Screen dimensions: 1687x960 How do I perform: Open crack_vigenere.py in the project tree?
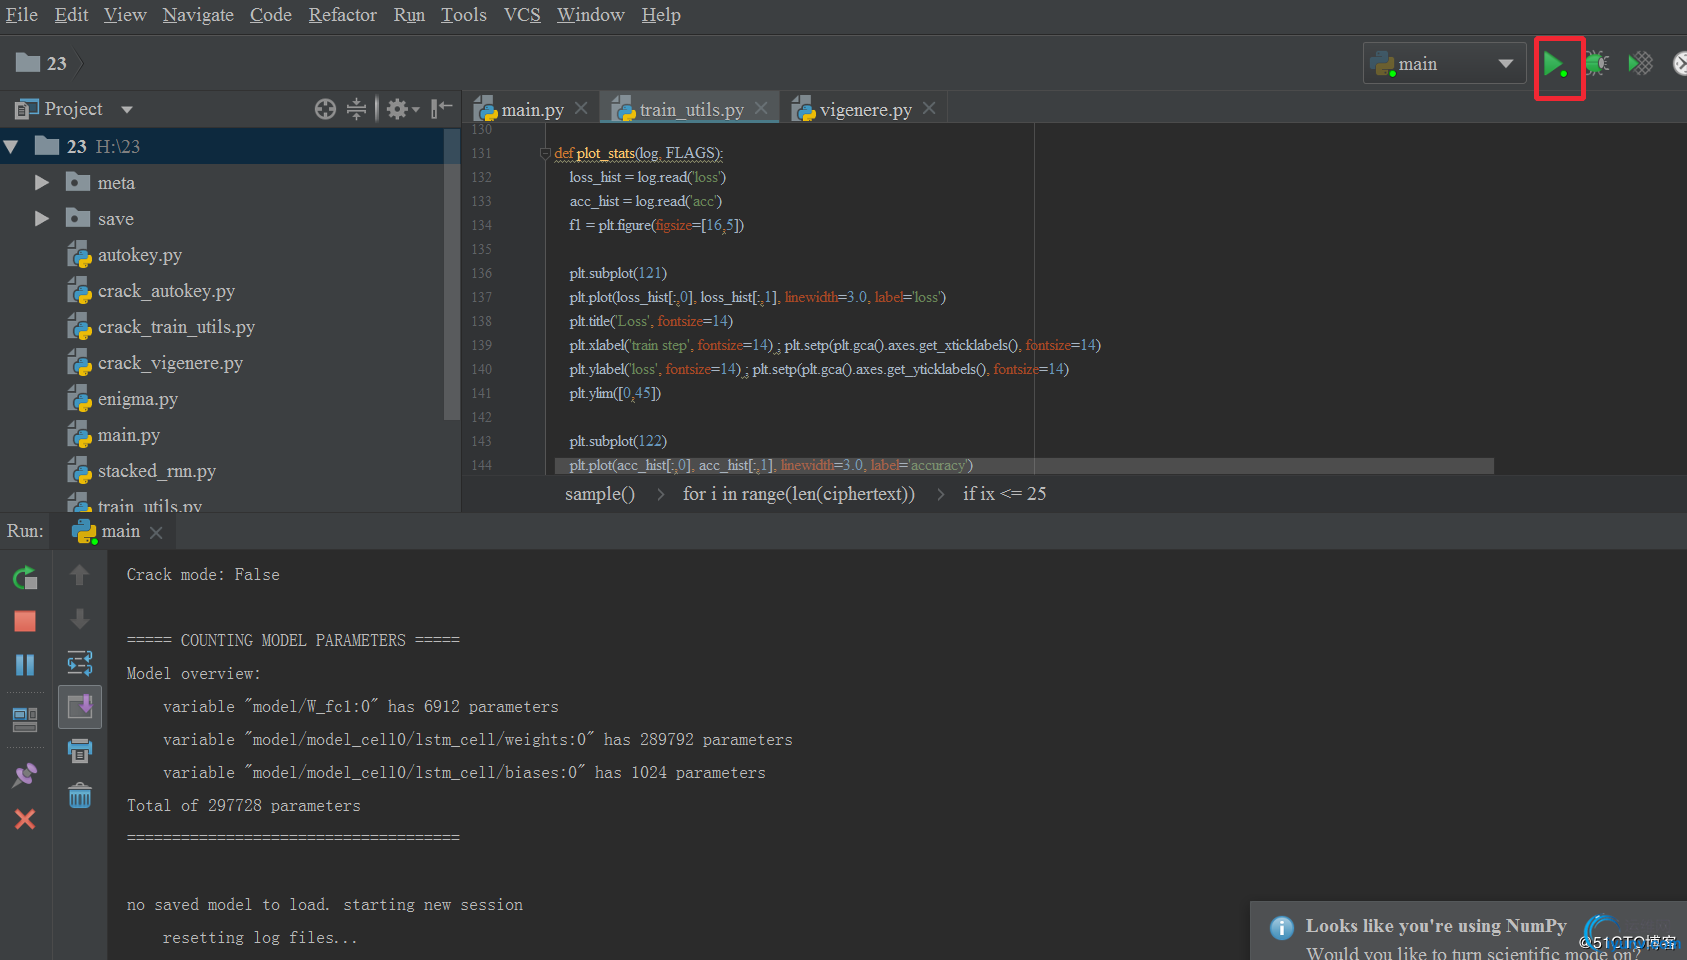coord(170,363)
